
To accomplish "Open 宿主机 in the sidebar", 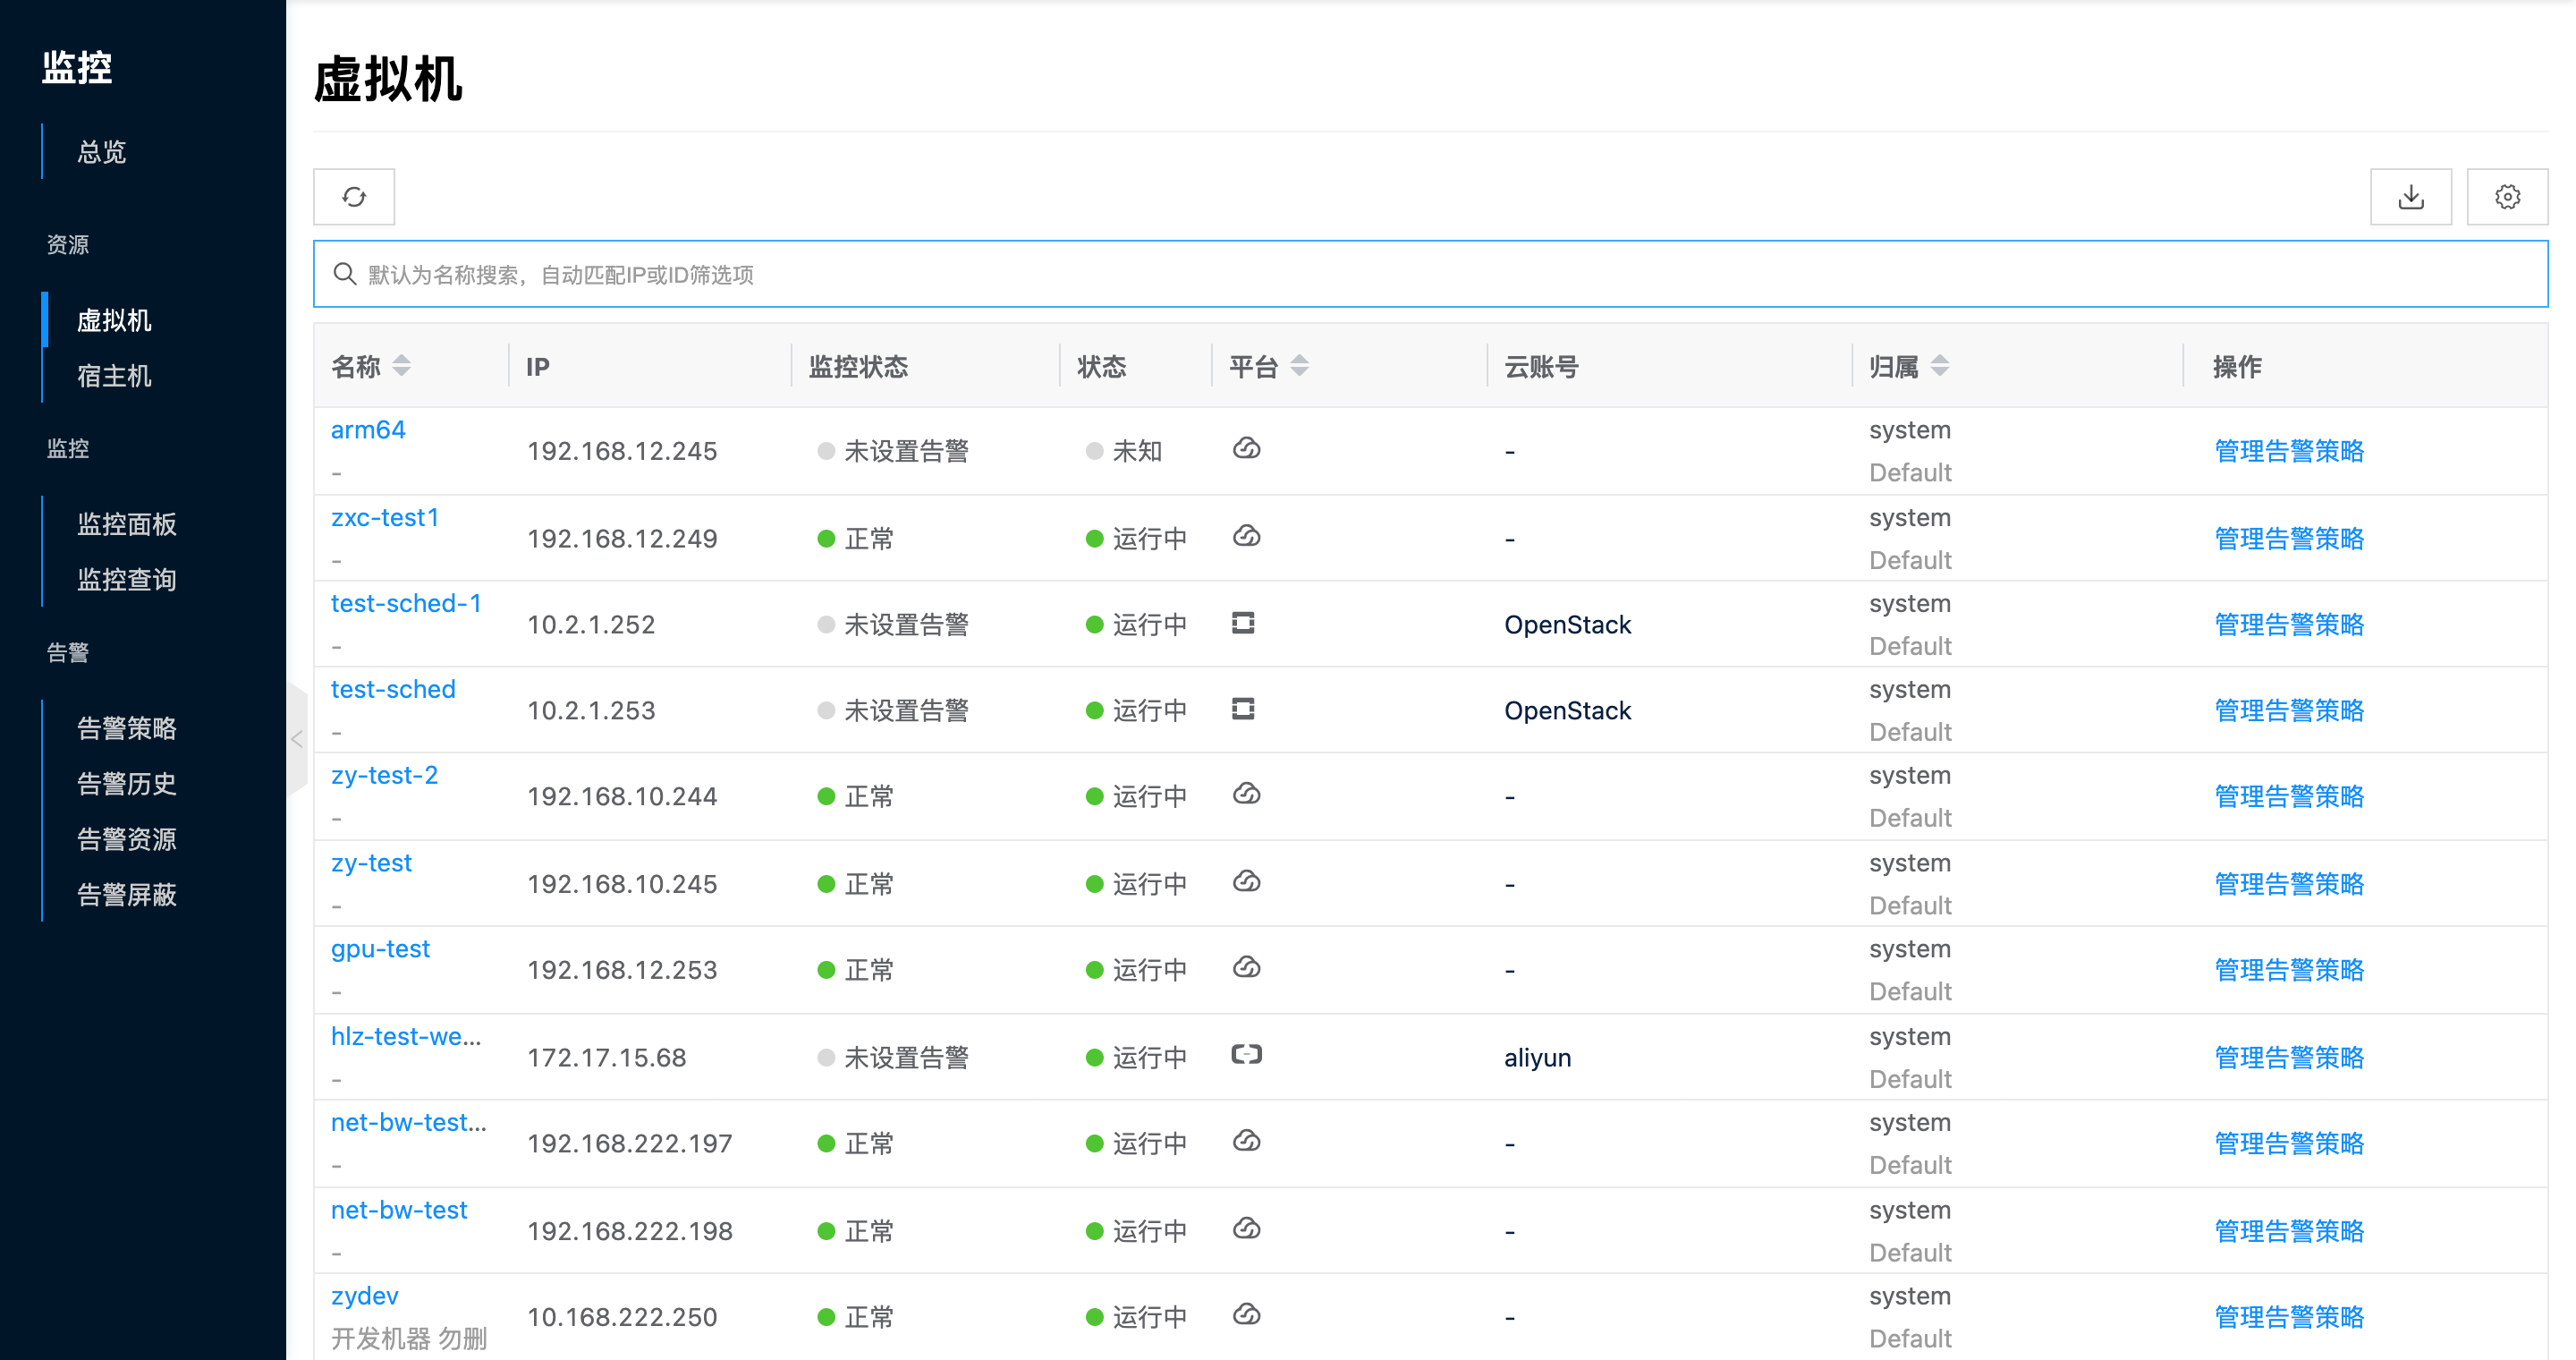I will coord(114,376).
